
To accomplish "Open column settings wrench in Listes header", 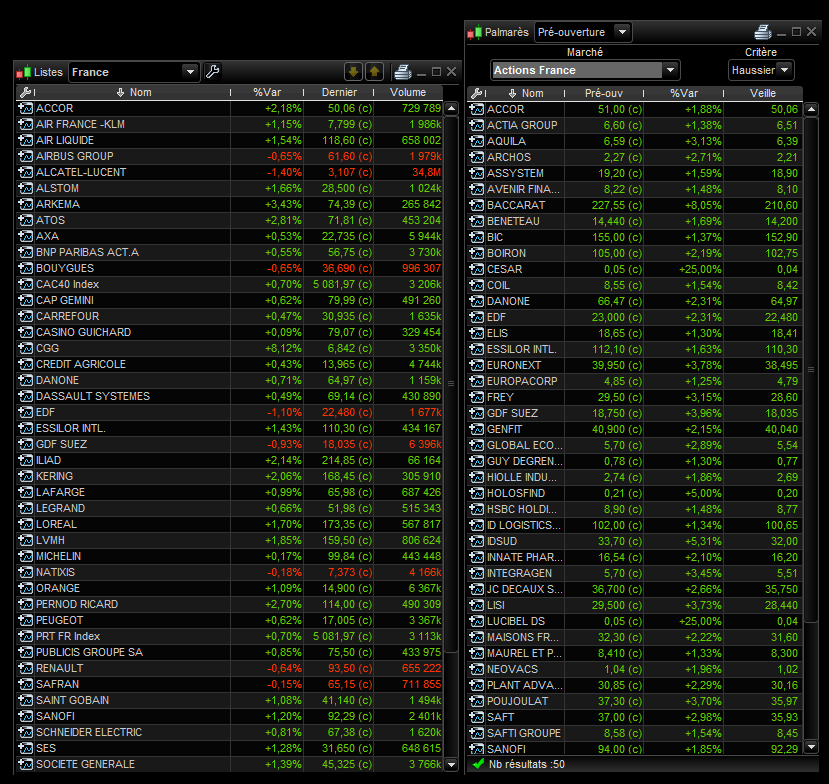I will point(25,93).
